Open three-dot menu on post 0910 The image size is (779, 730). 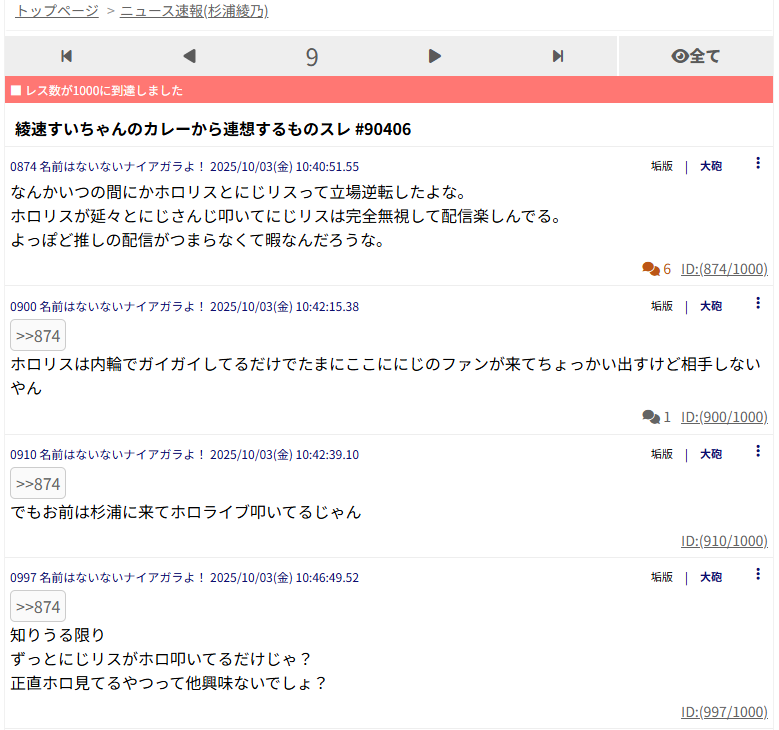click(x=757, y=452)
